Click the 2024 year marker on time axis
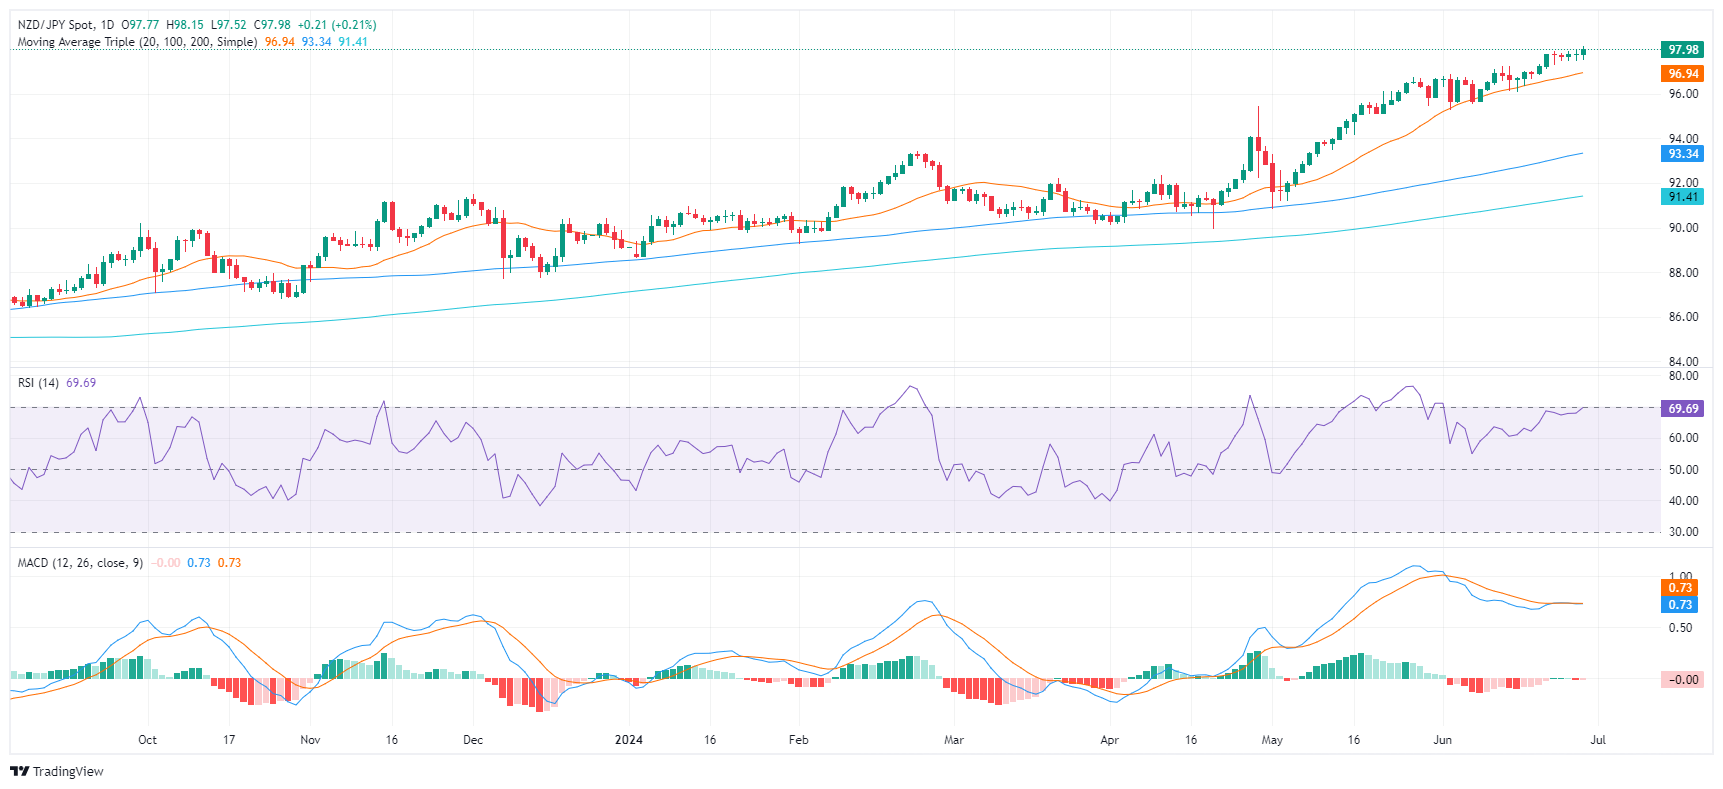The image size is (1723, 789). tap(628, 740)
